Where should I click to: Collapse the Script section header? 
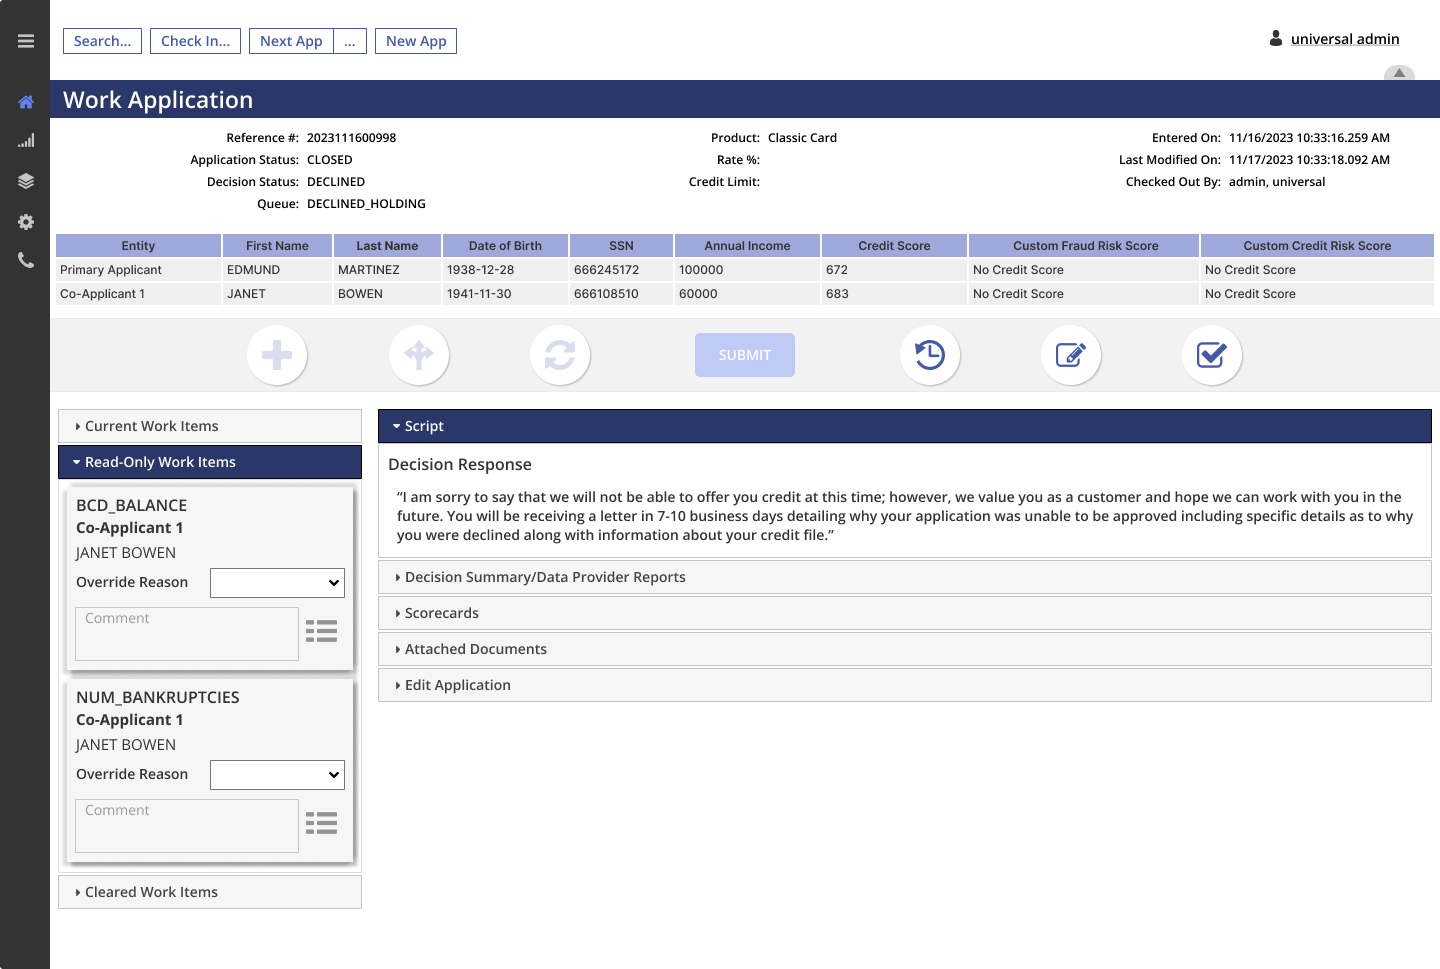pos(421,425)
